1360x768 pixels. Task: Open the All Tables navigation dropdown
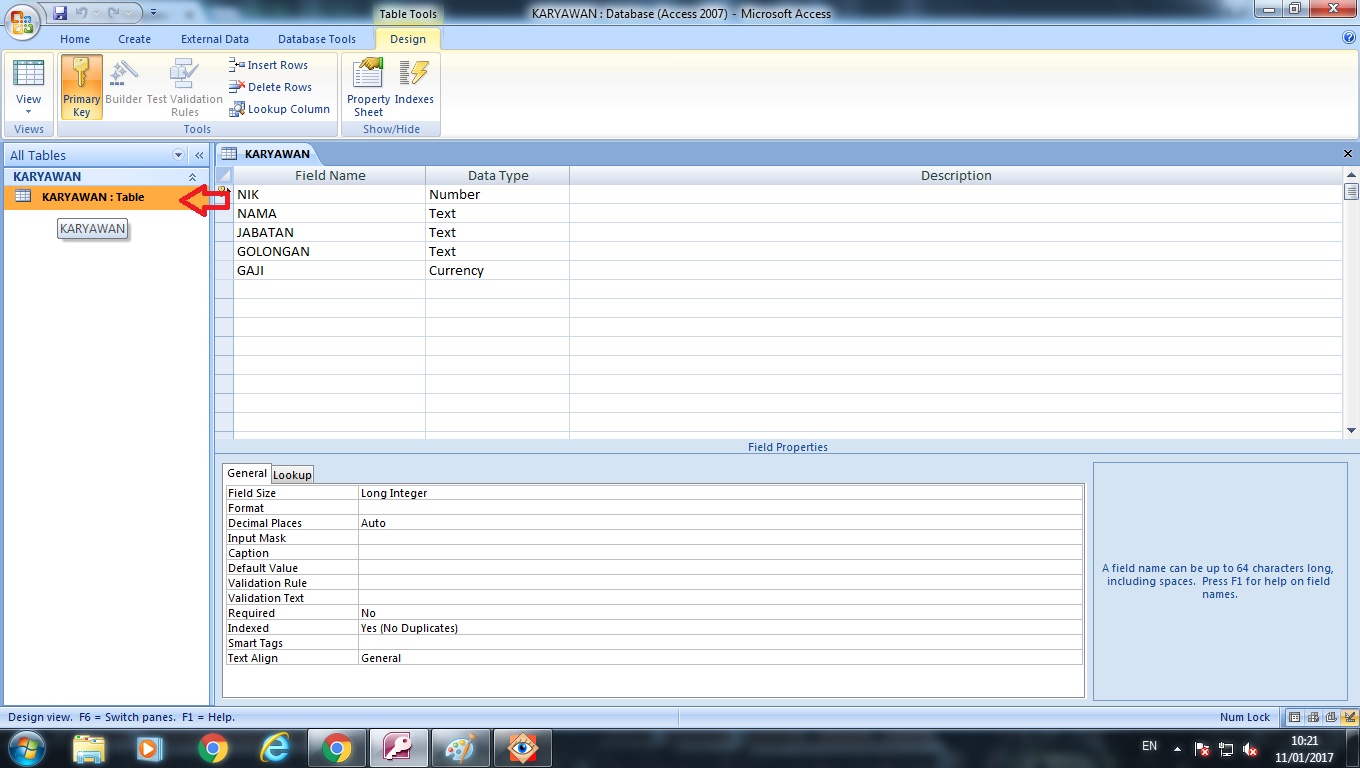coord(179,155)
